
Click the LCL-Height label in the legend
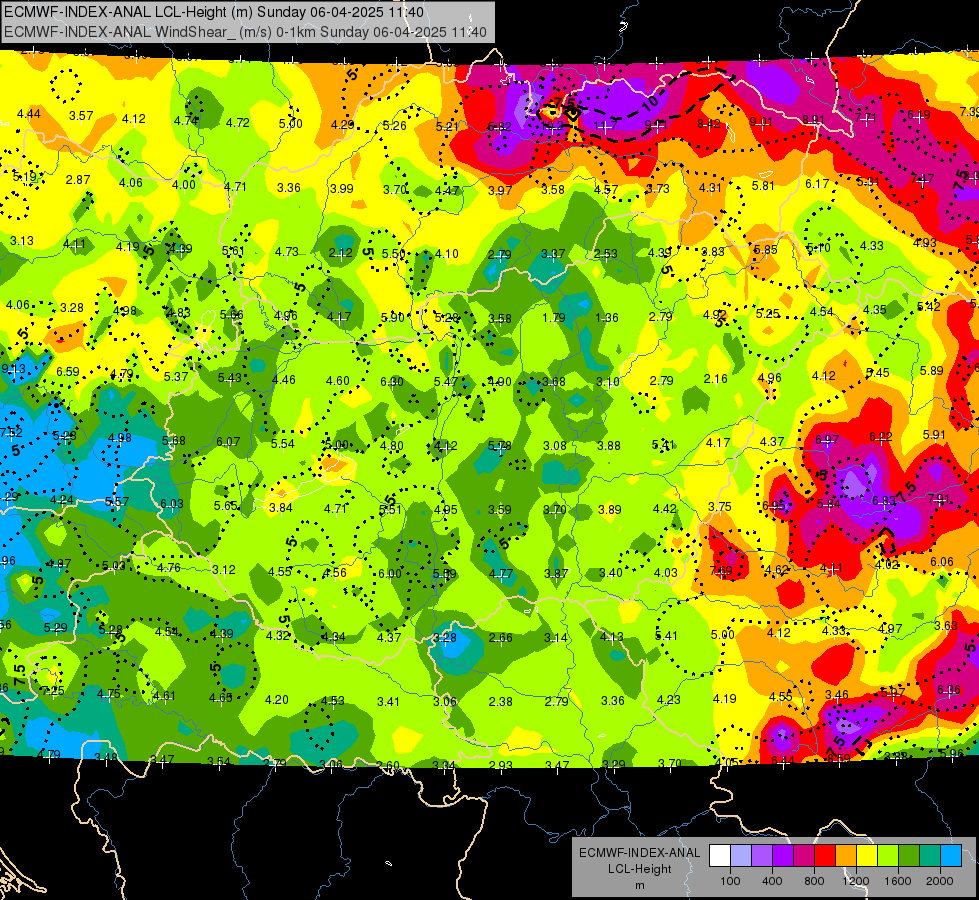click(x=639, y=869)
